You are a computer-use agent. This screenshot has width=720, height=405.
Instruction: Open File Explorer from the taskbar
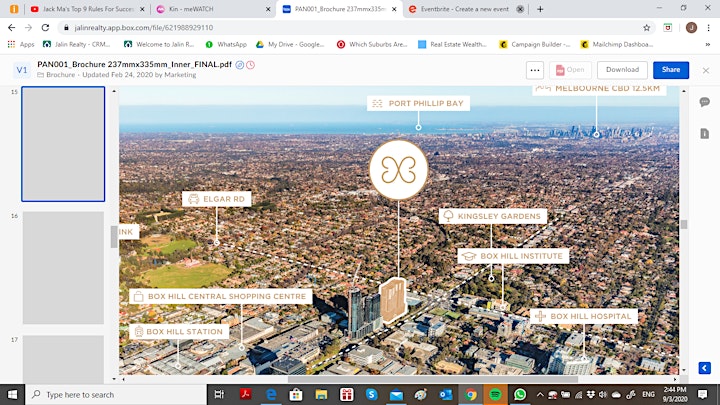(321, 394)
